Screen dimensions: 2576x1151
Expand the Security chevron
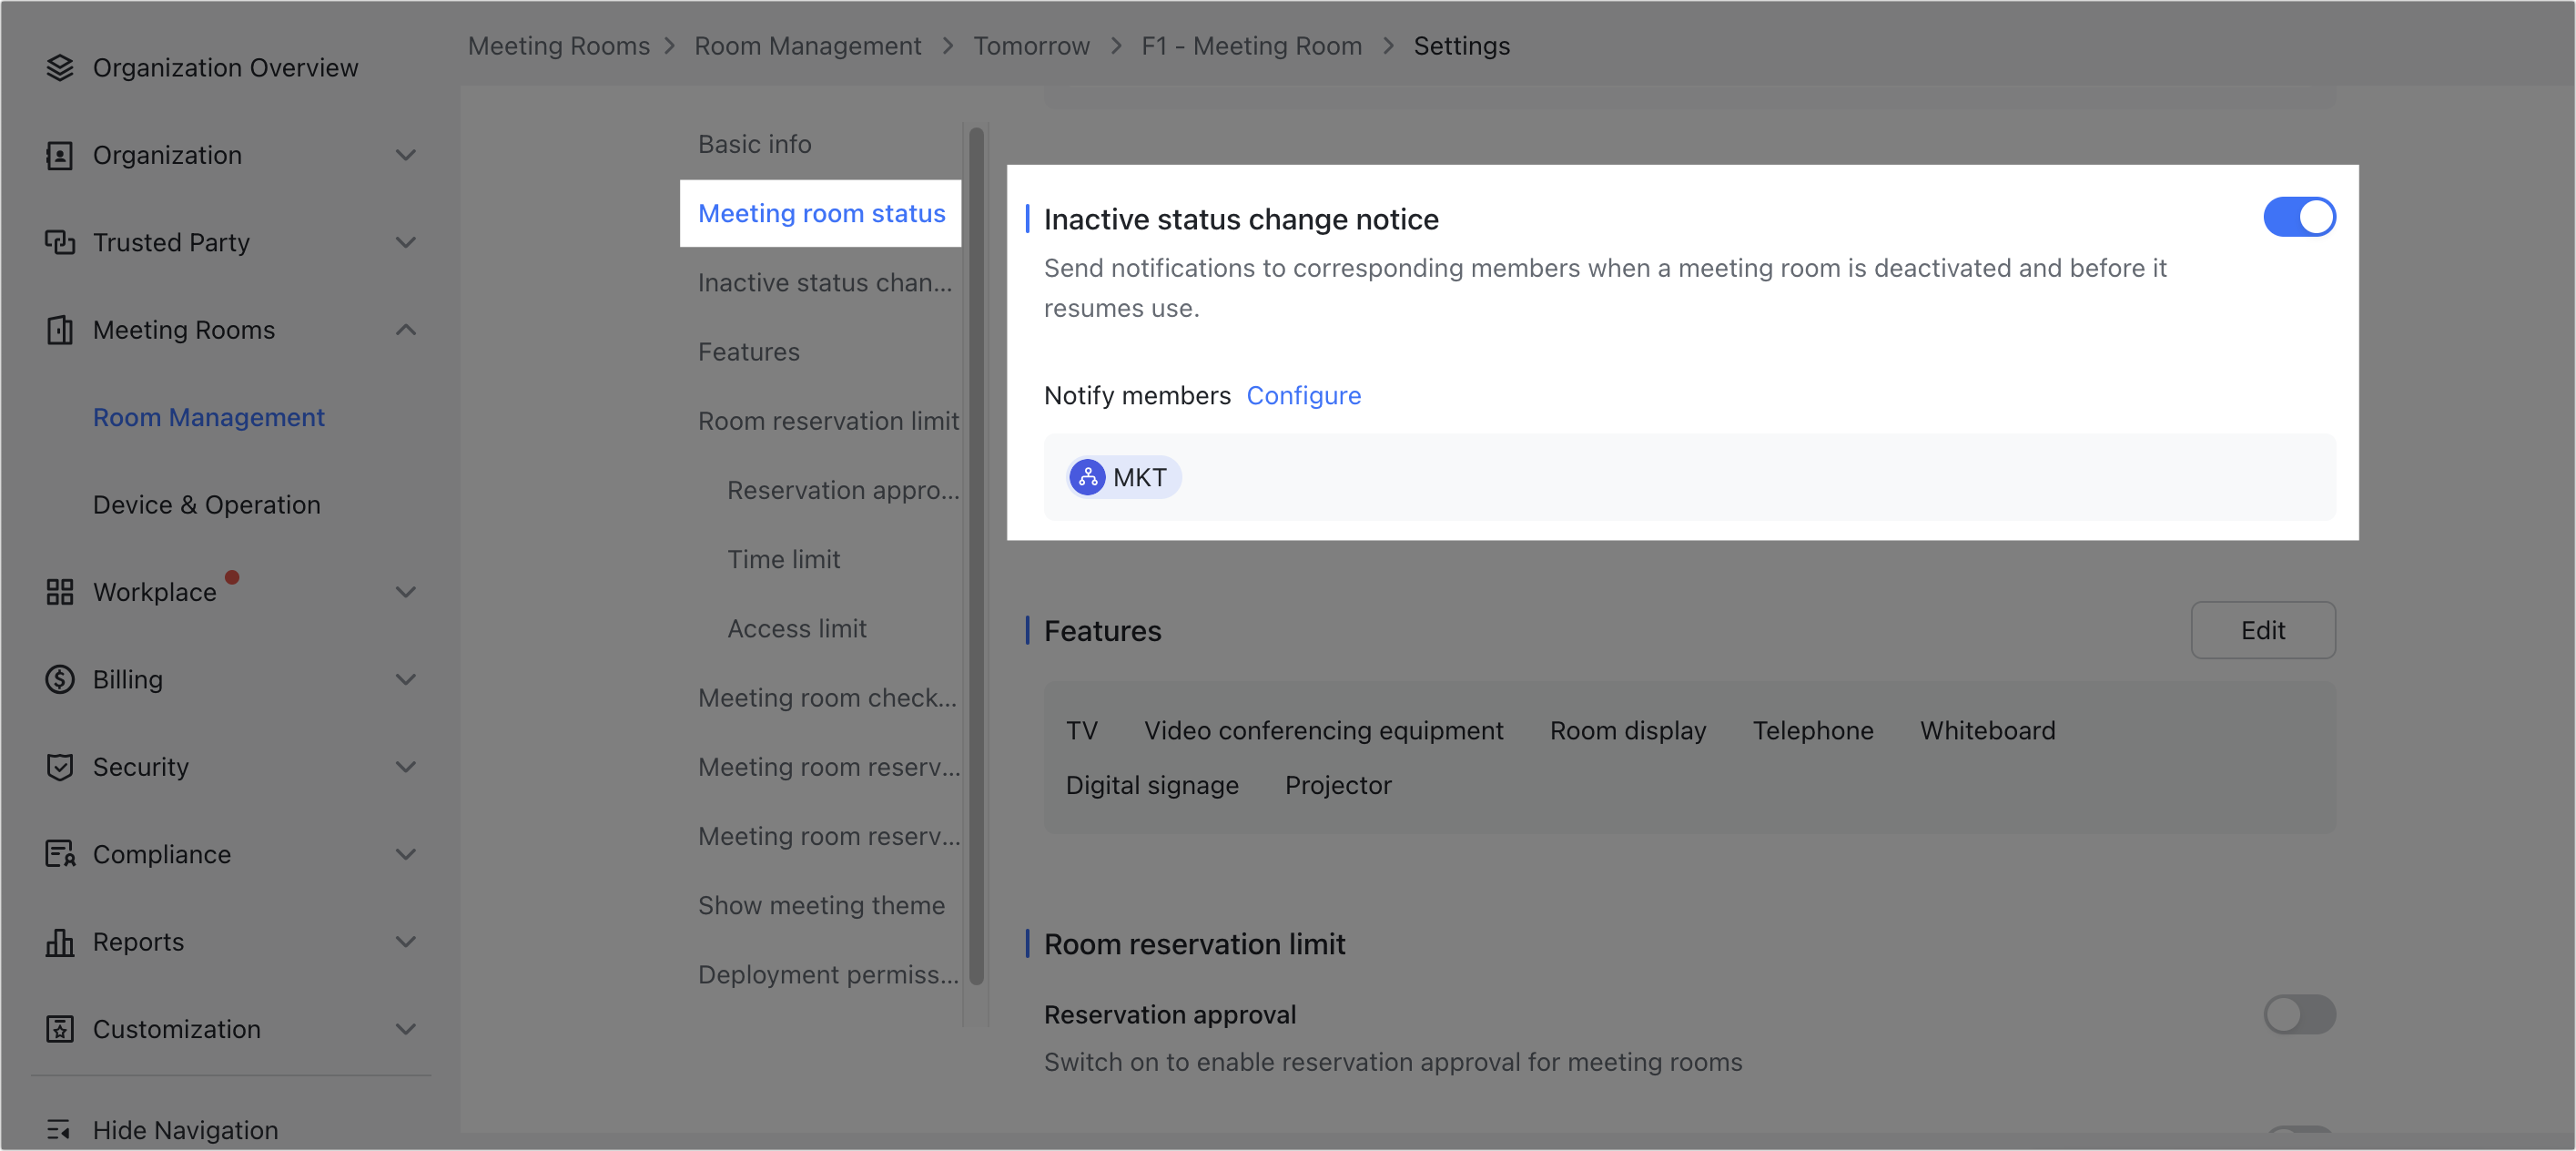(405, 767)
